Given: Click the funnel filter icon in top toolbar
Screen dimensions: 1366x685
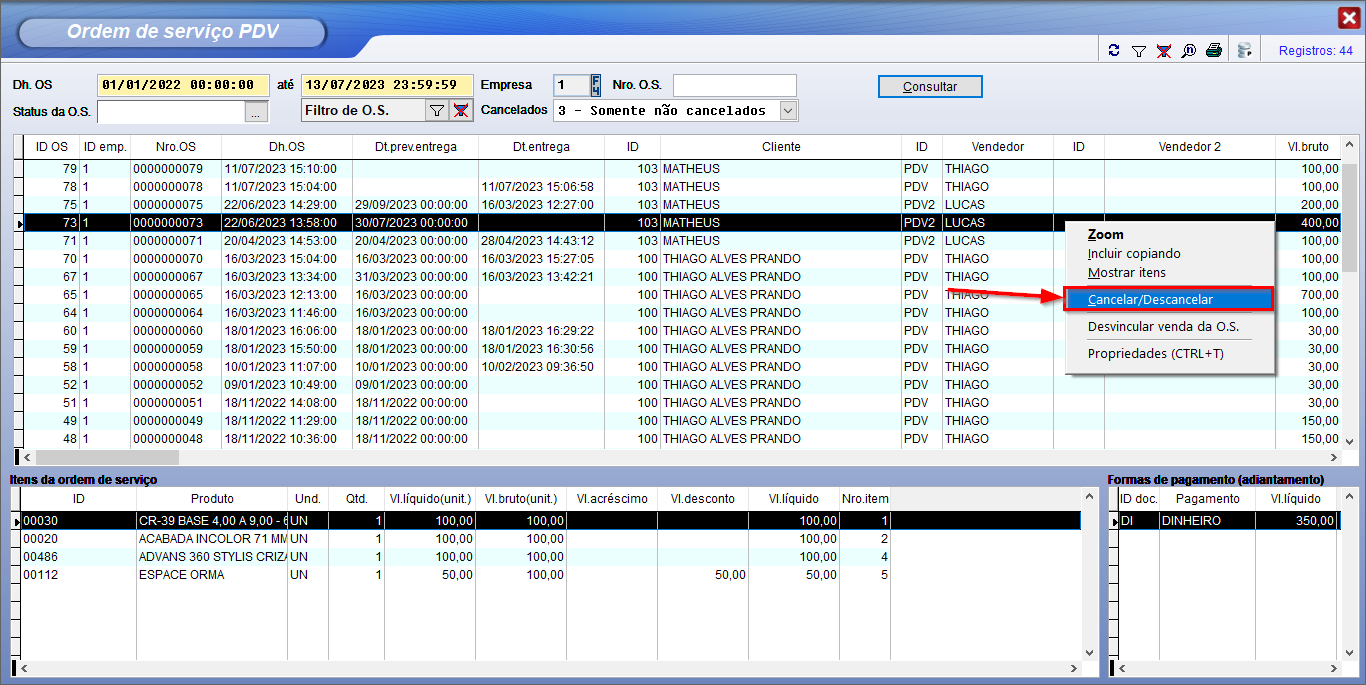Looking at the screenshot, I should point(1138,51).
